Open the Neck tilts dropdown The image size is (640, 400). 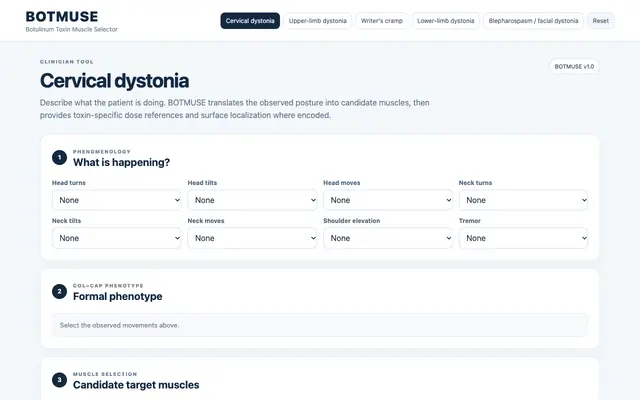(x=116, y=238)
